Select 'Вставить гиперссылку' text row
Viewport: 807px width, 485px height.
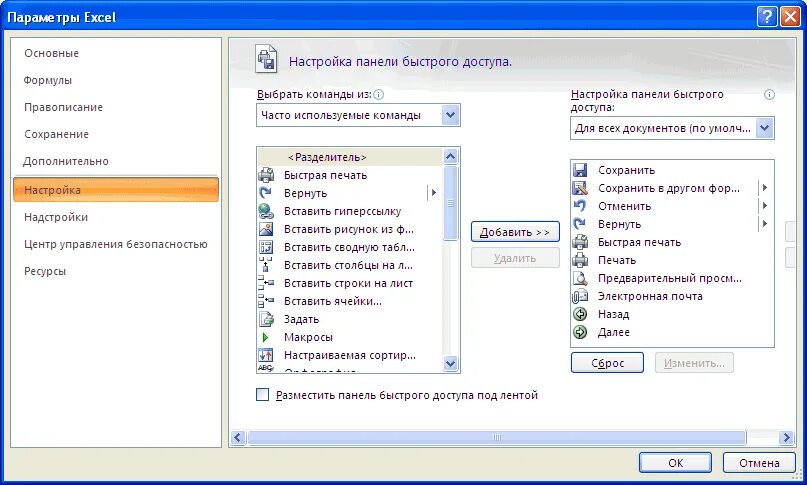click(x=342, y=211)
